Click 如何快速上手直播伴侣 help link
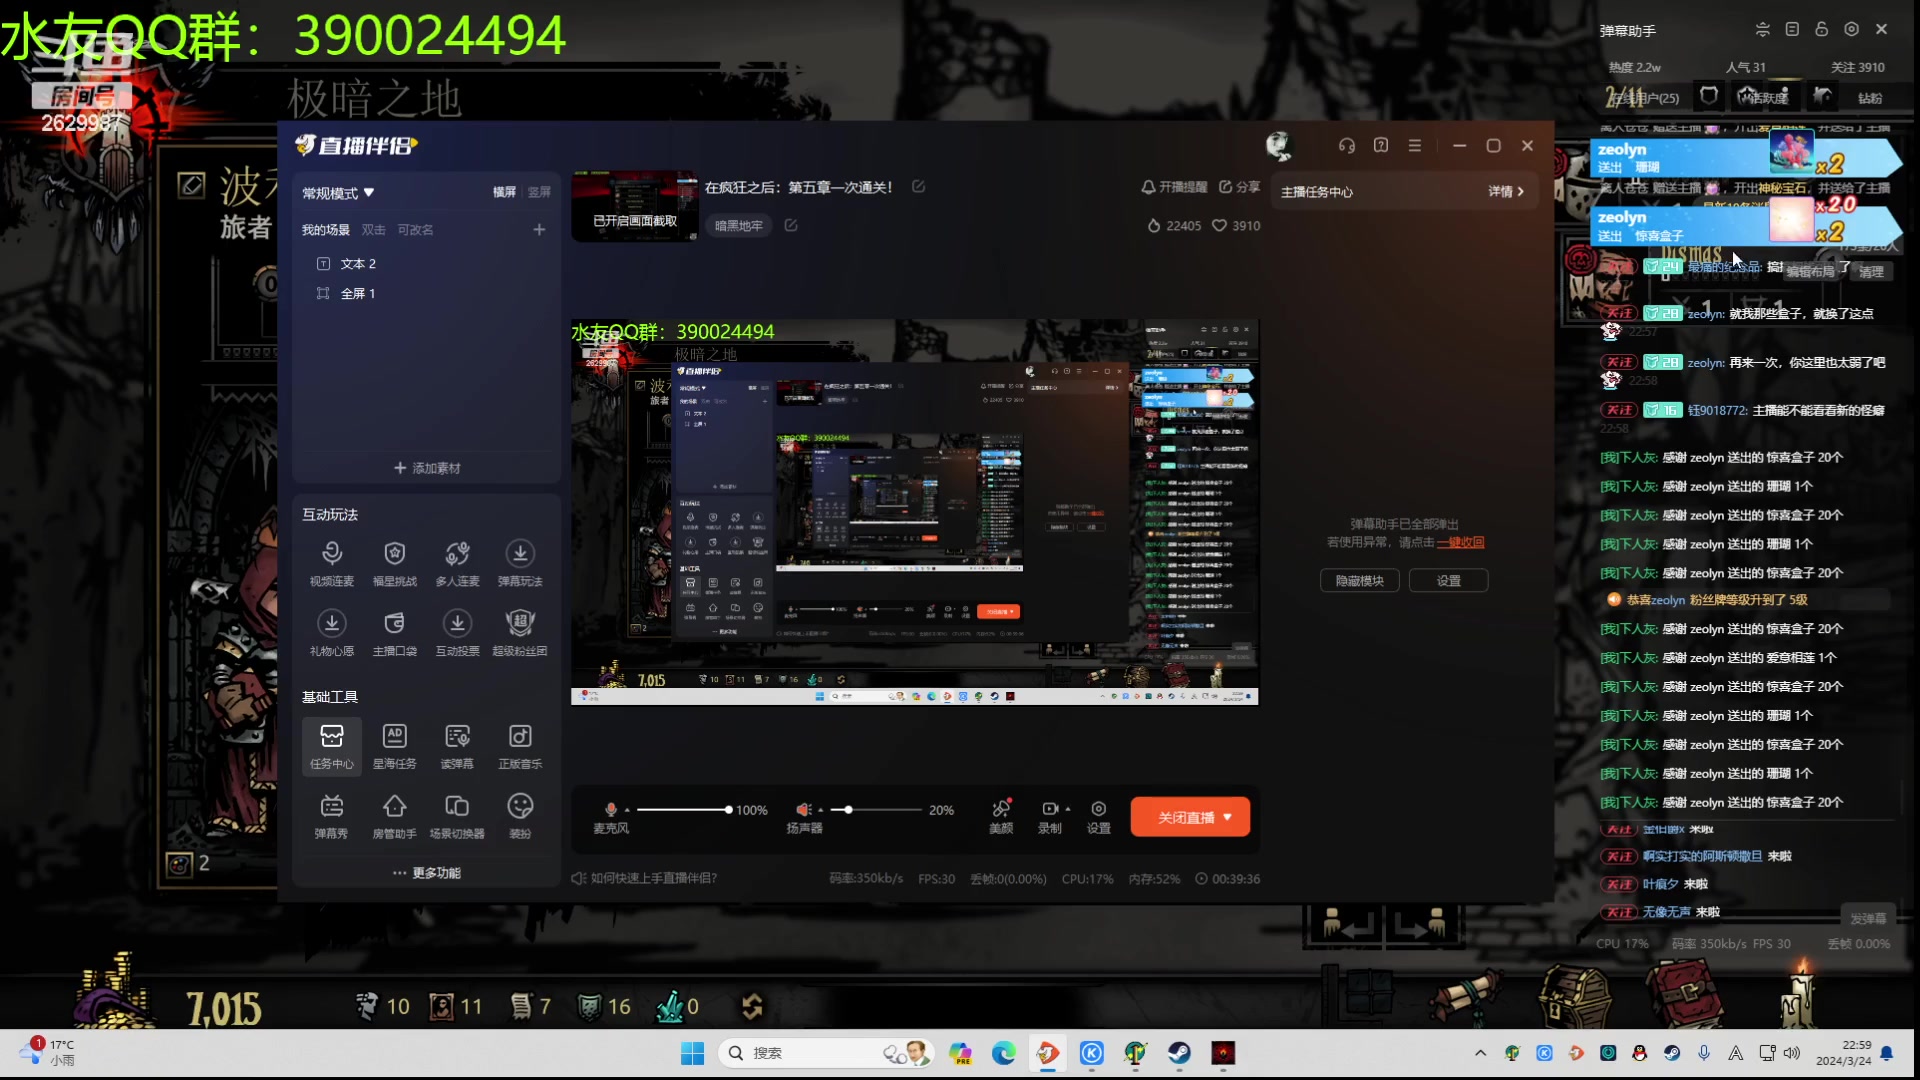 (x=645, y=878)
